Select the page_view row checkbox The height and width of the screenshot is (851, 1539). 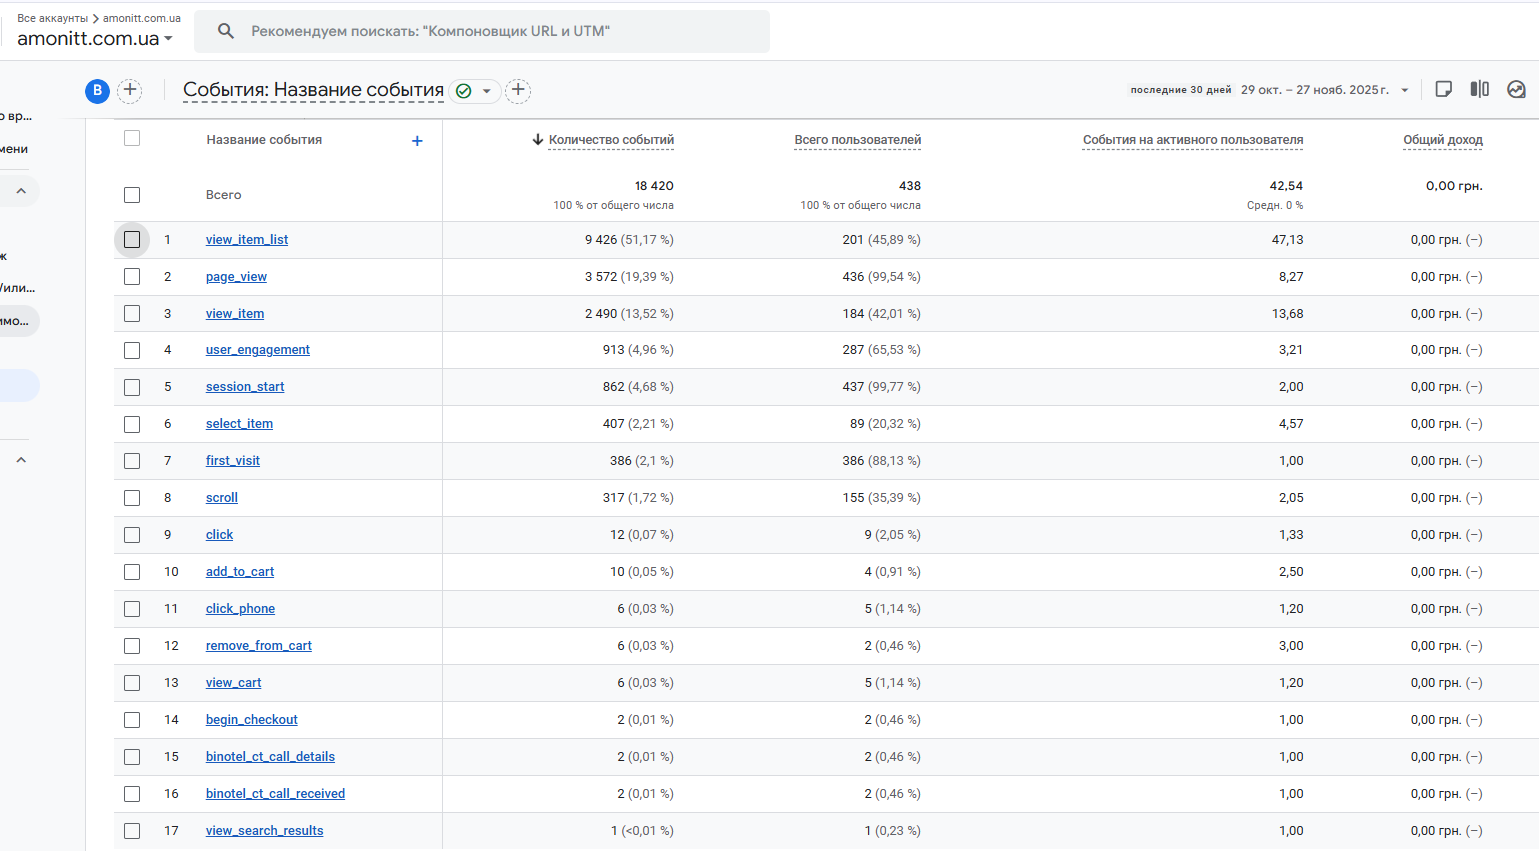[x=132, y=277]
